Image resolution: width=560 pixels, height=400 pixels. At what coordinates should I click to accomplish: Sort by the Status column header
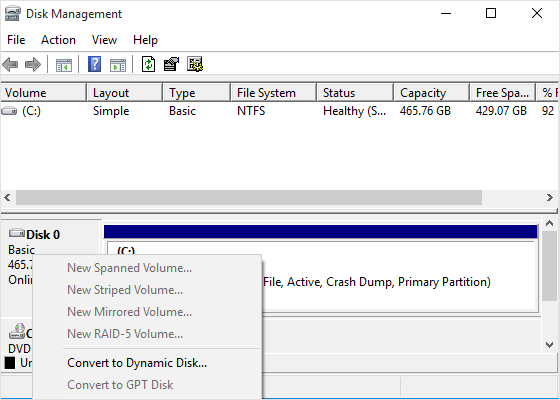pos(355,93)
